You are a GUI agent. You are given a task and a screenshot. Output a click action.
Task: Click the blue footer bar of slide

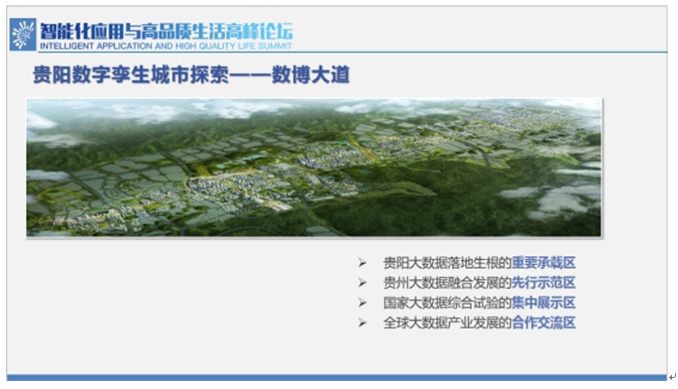tap(337, 378)
